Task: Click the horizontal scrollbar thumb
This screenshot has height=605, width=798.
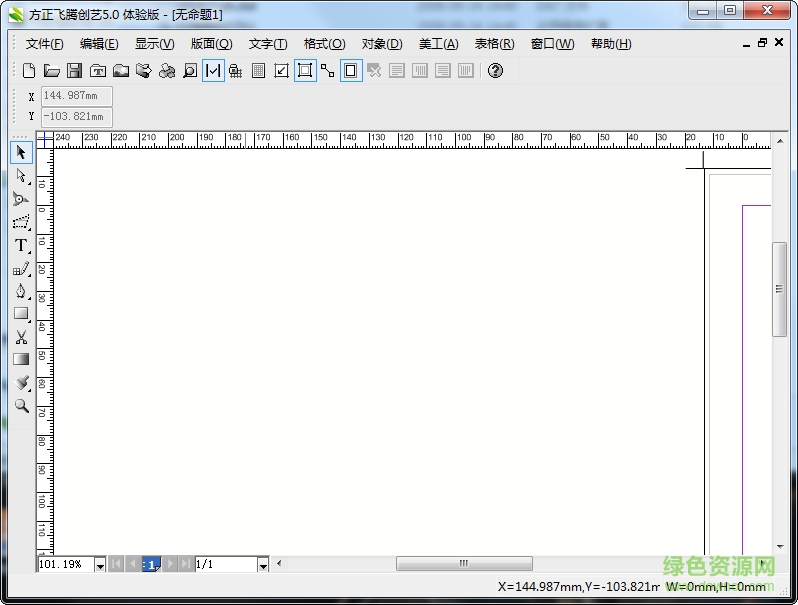Action: click(x=464, y=564)
